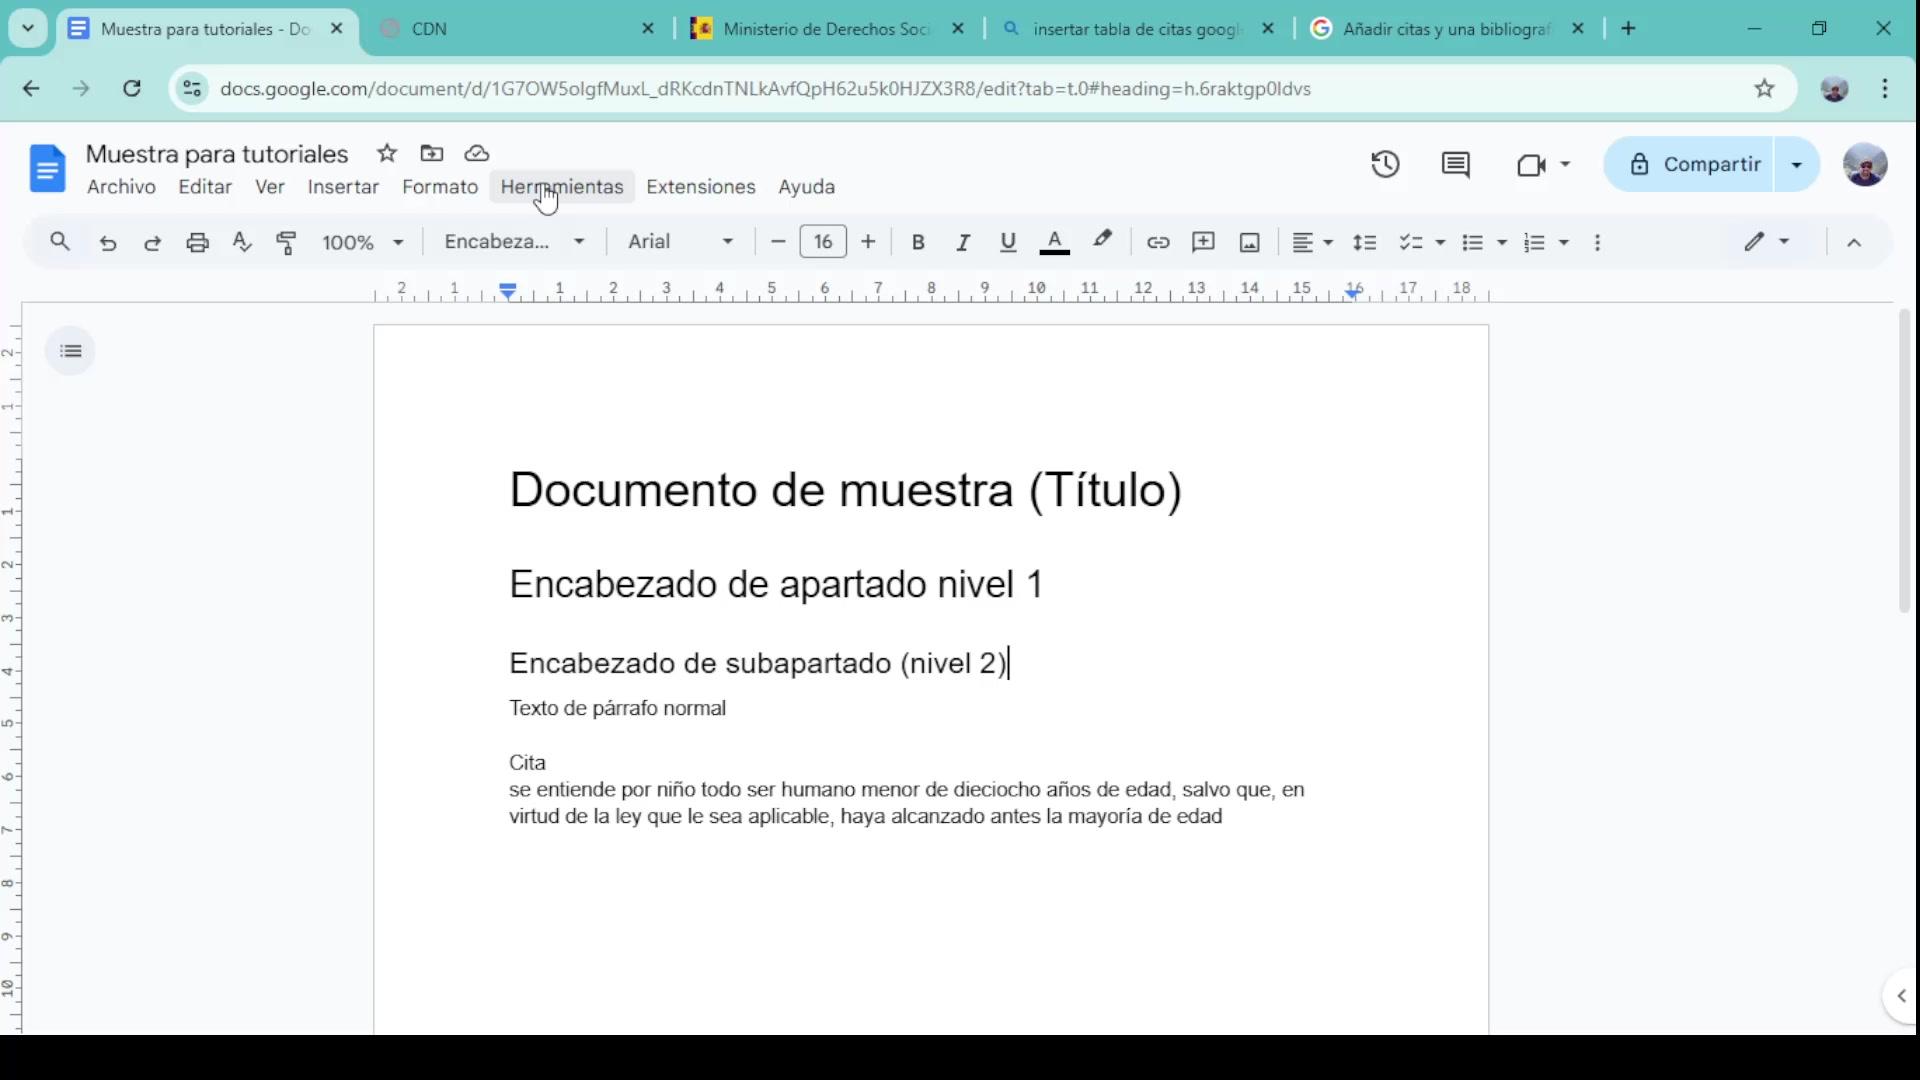Click the add comment toolbar icon
The width and height of the screenshot is (1920, 1080).
[x=1203, y=242]
